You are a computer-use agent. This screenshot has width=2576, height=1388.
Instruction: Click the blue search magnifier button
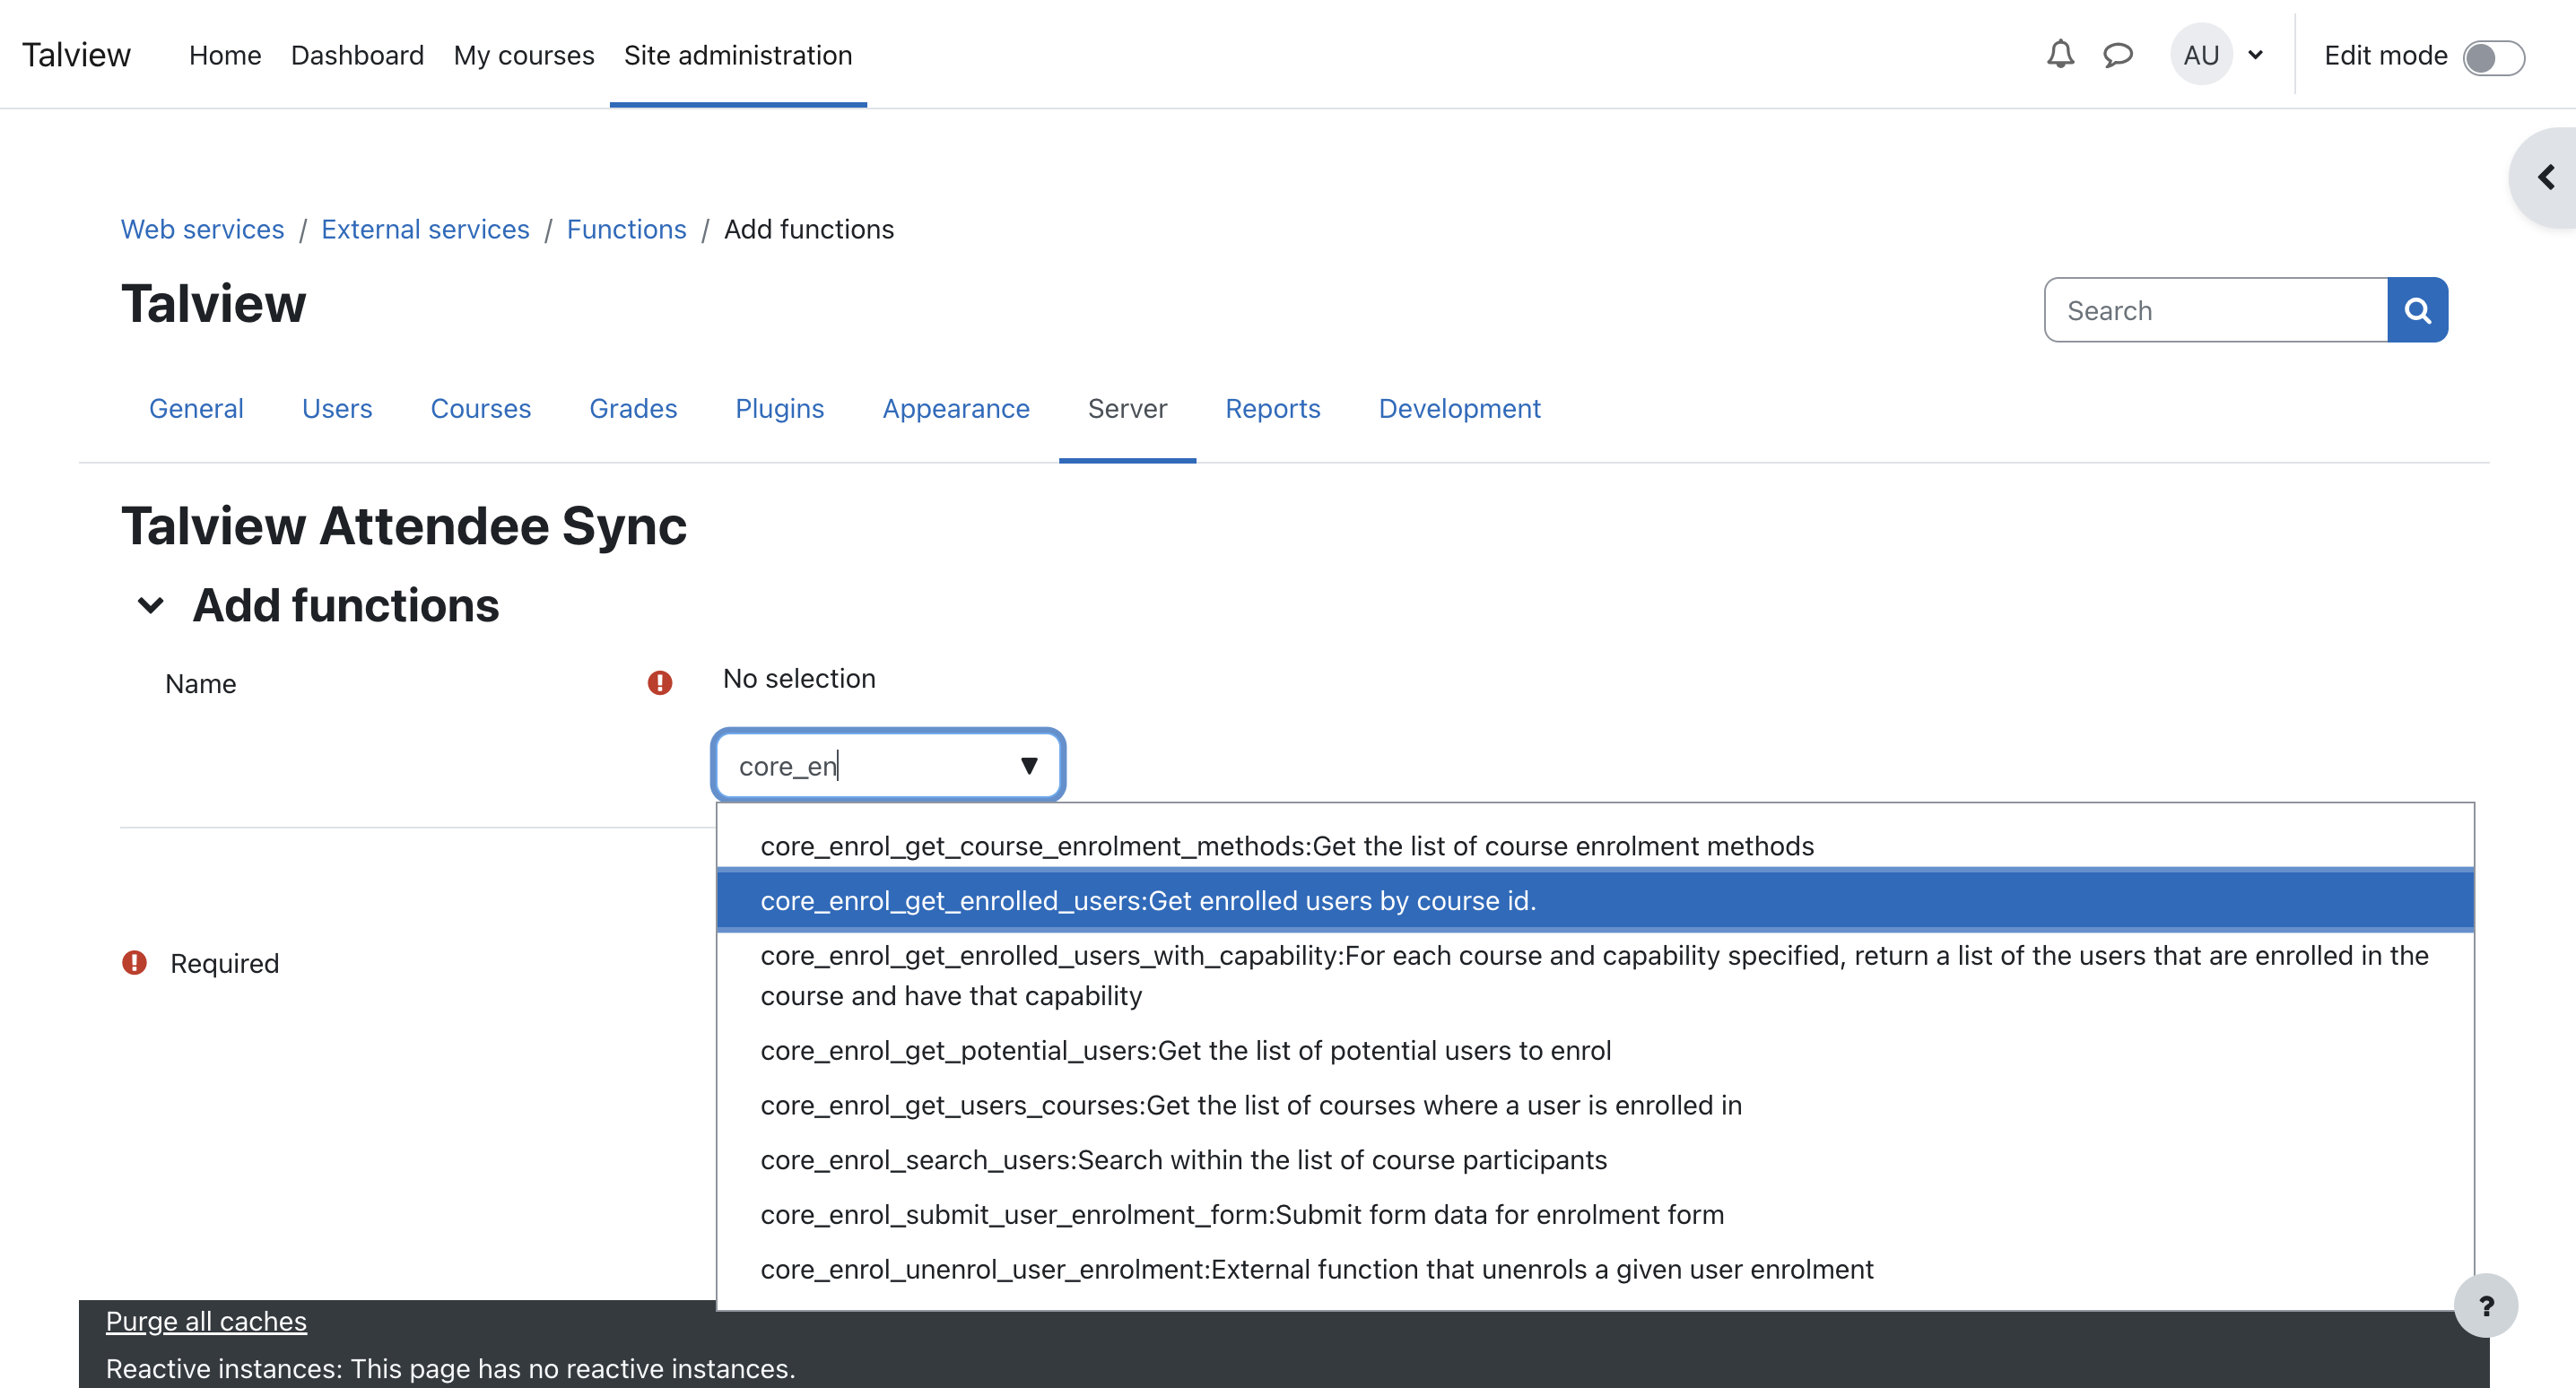click(x=2417, y=310)
